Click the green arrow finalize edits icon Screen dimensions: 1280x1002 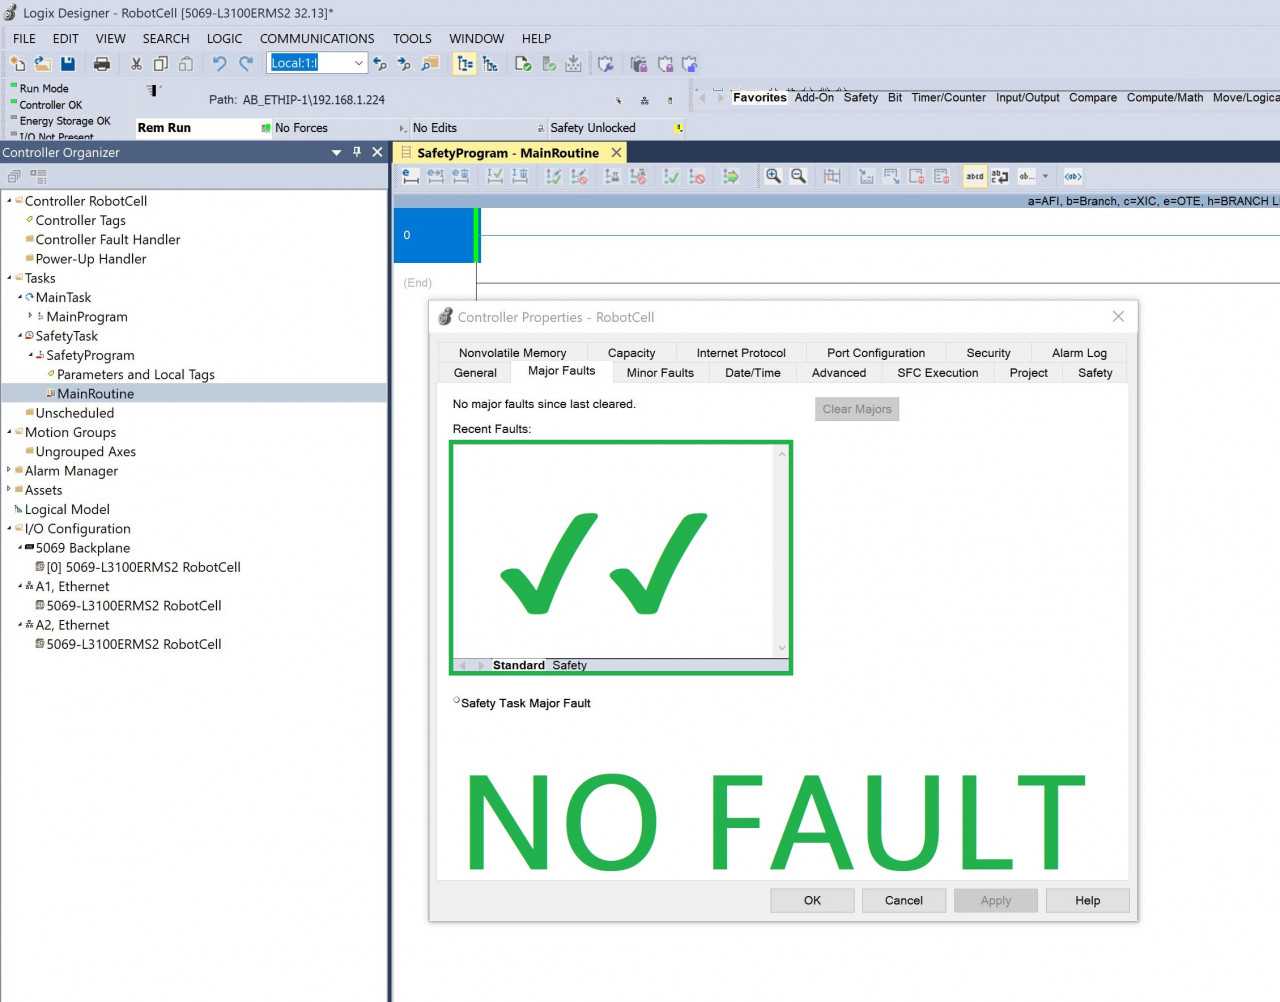point(731,176)
